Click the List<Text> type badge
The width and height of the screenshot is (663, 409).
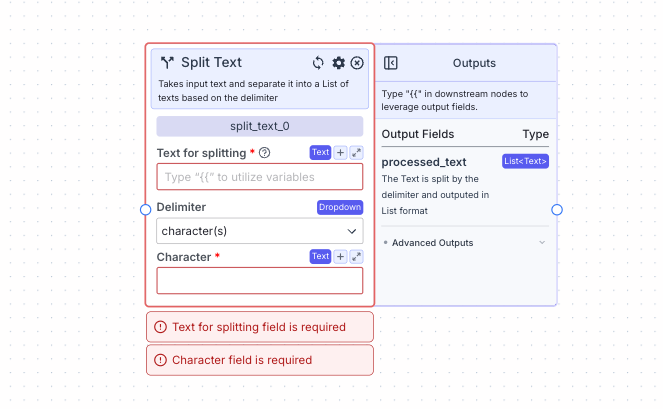(525, 161)
